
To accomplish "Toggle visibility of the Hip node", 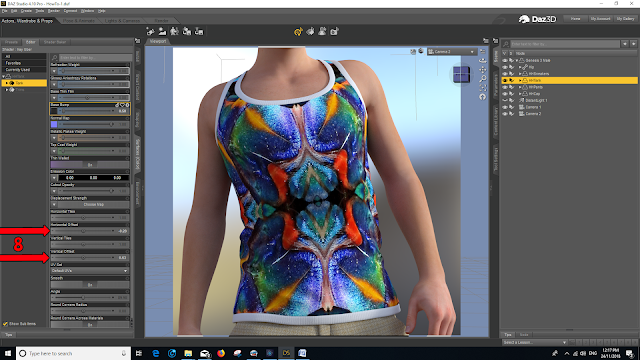I will [505, 67].
